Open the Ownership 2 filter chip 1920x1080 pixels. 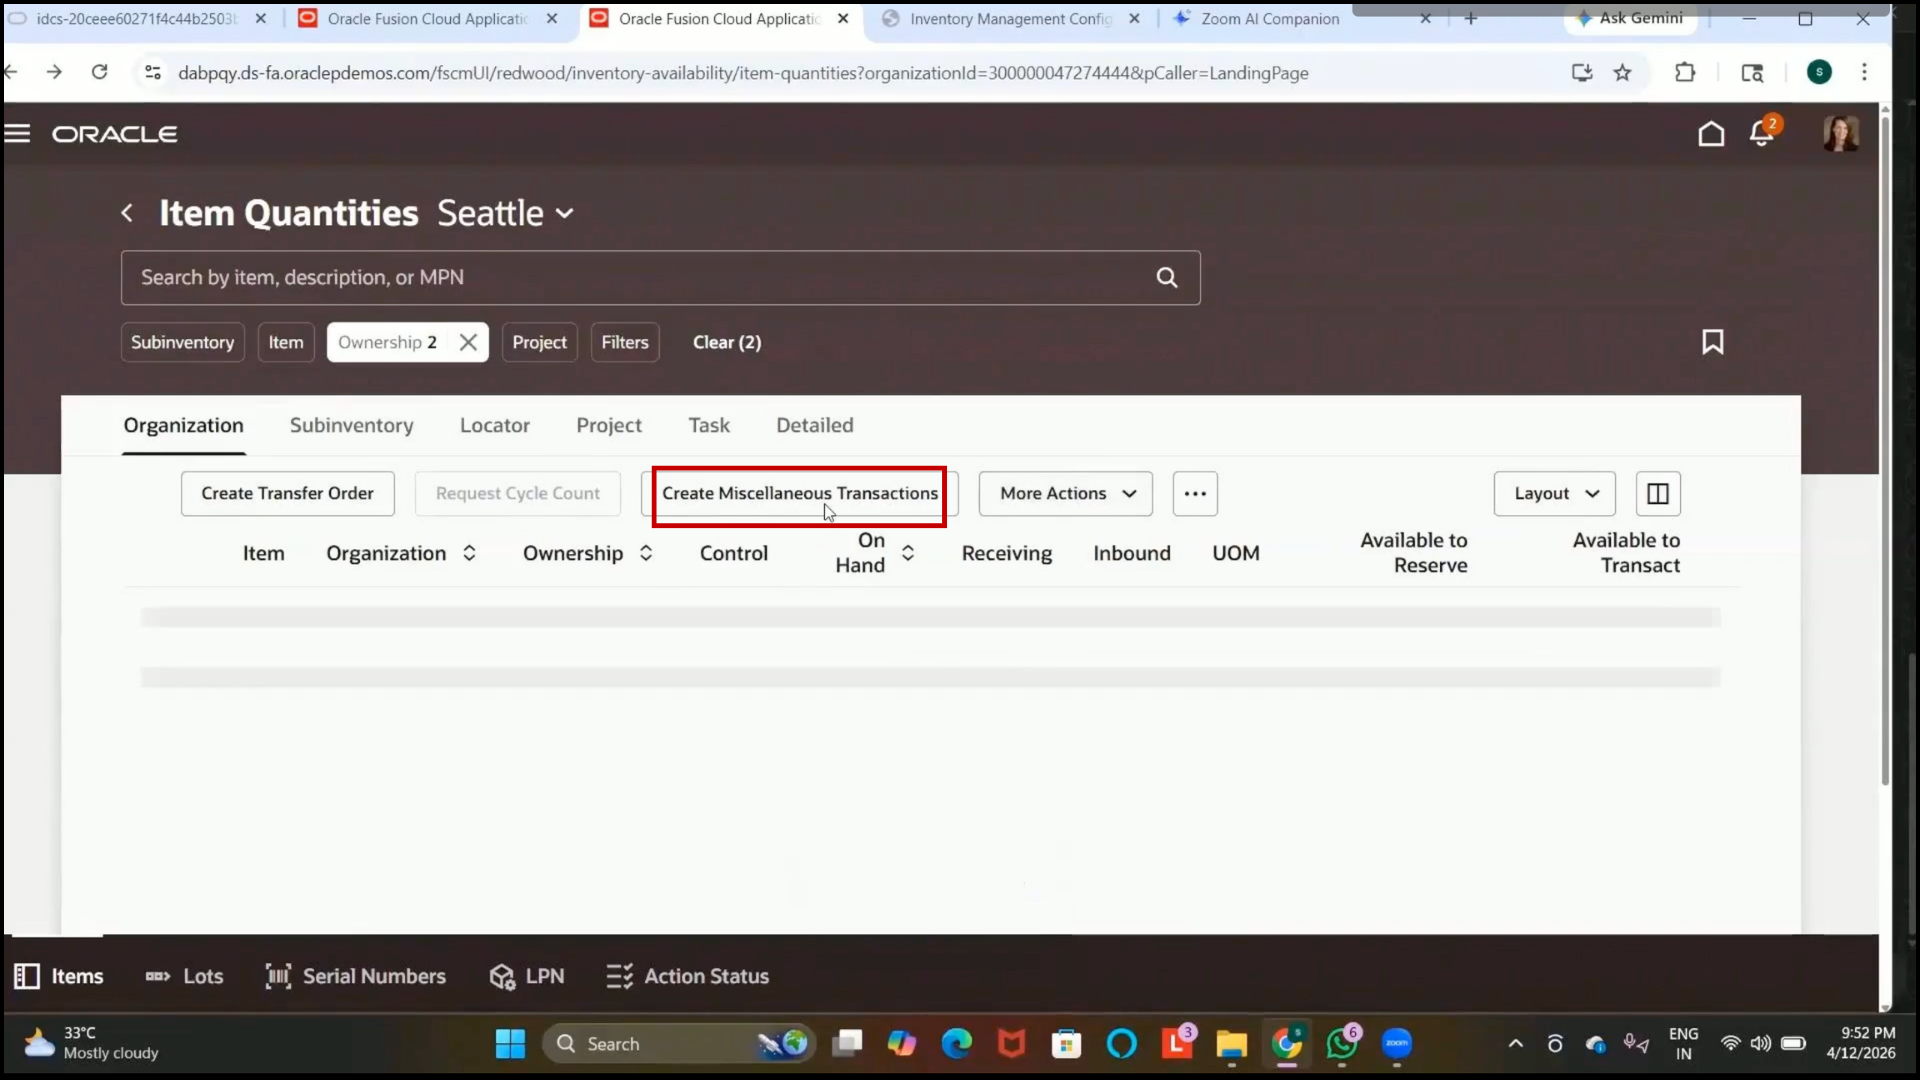(x=388, y=342)
